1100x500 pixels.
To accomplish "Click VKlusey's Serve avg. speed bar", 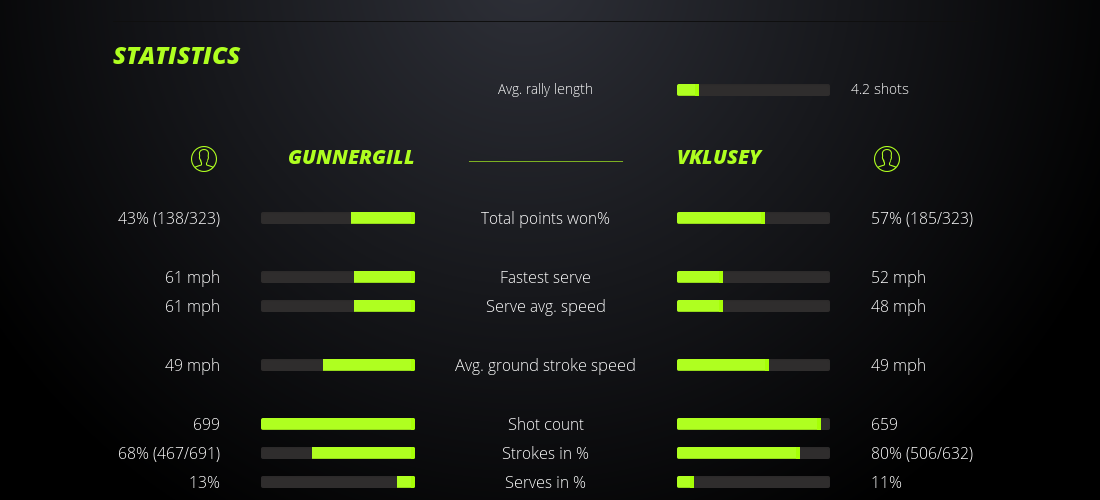I will point(753,306).
